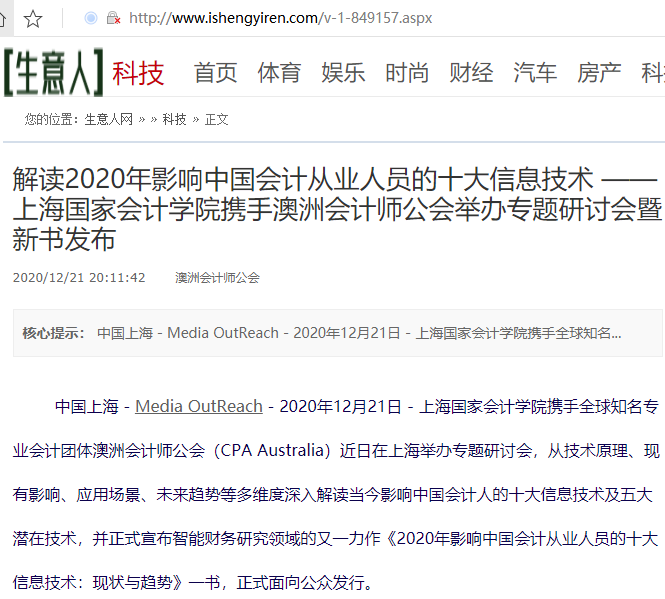Open the 体育 navigation tab
The image size is (665, 599).
coord(279,73)
